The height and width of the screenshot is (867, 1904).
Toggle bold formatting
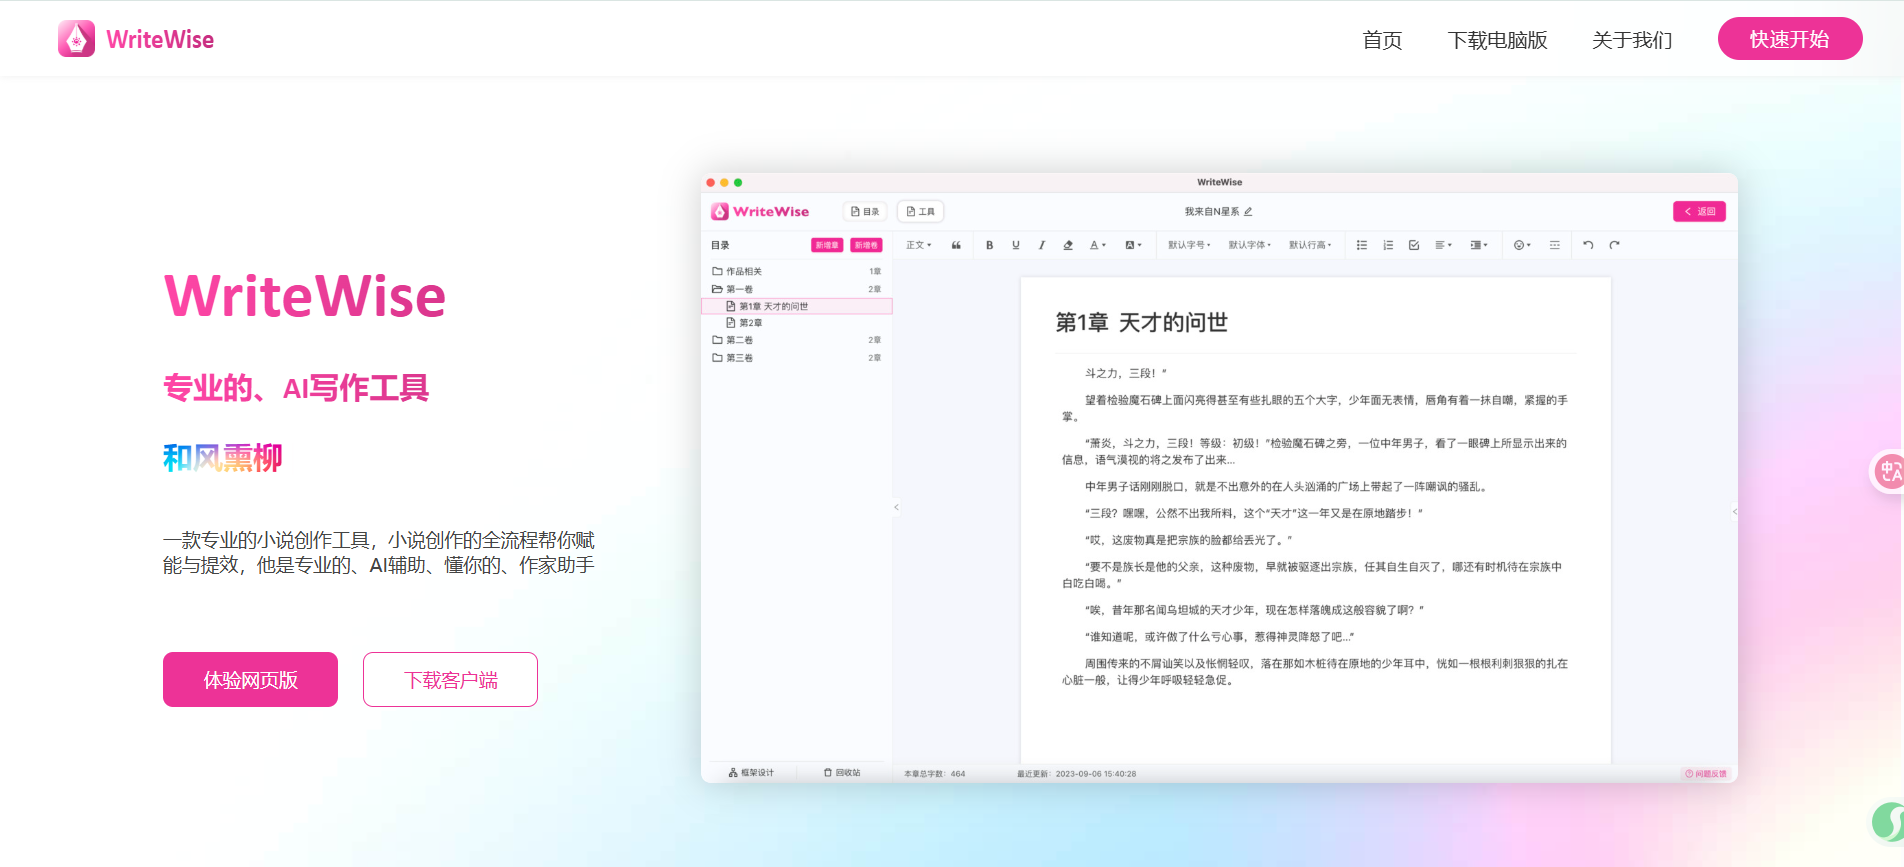(x=990, y=245)
